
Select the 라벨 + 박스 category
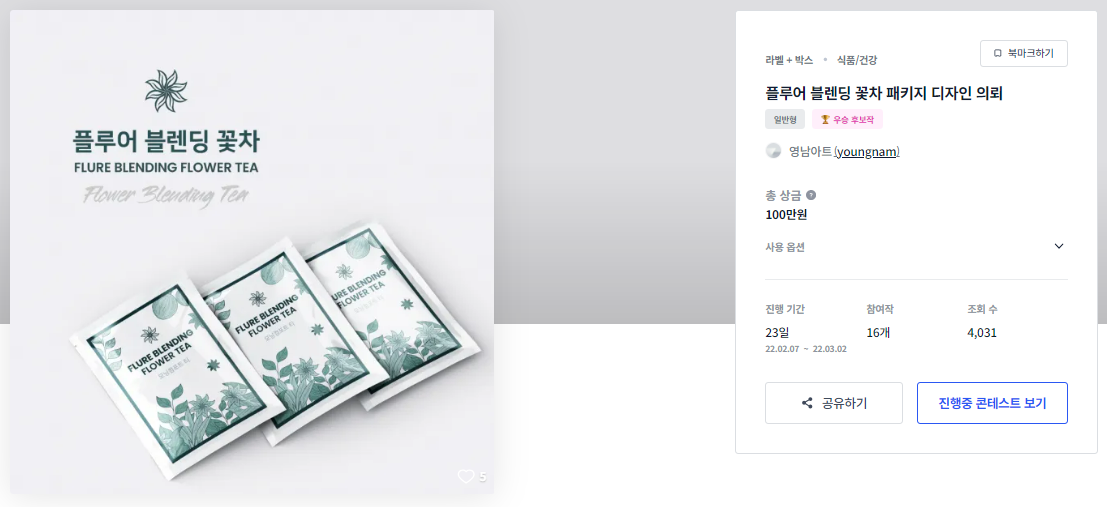(x=789, y=60)
